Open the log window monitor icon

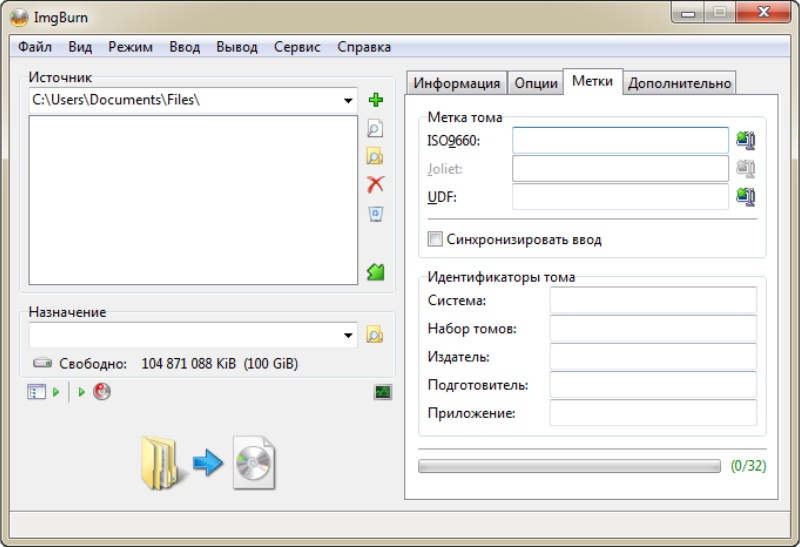[383, 392]
